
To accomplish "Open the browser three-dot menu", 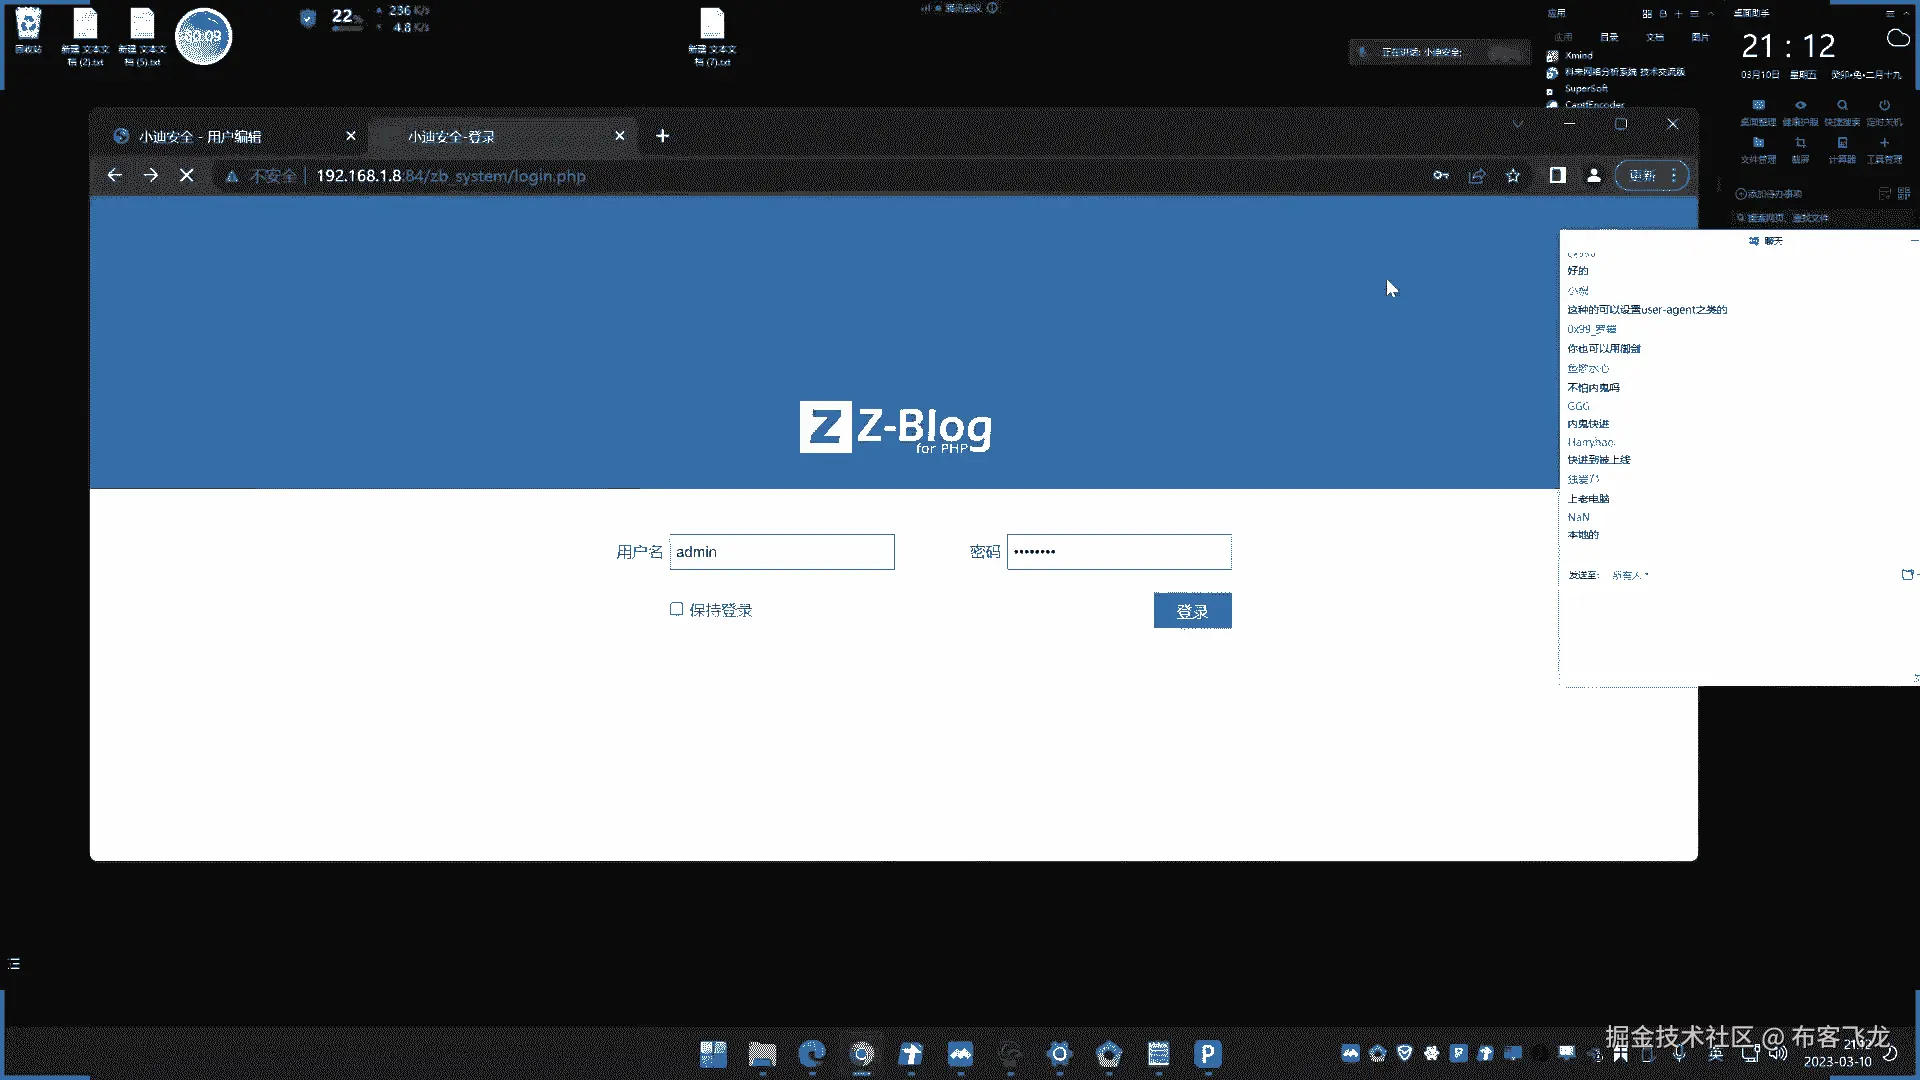I will coord(1674,176).
